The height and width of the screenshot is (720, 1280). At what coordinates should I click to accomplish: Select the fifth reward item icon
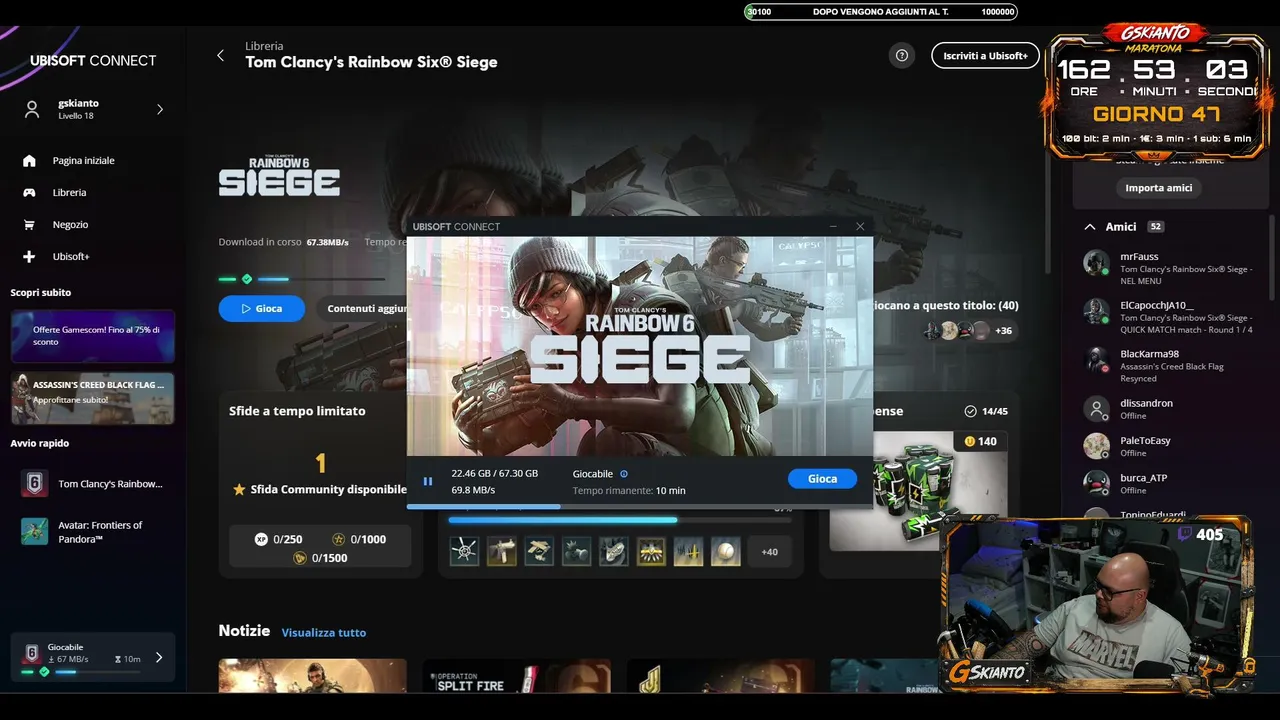(x=614, y=551)
